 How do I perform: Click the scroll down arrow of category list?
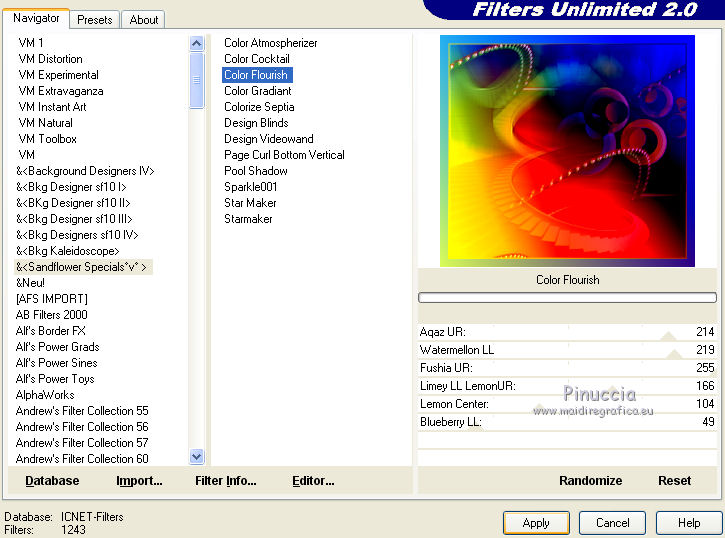[197, 457]
